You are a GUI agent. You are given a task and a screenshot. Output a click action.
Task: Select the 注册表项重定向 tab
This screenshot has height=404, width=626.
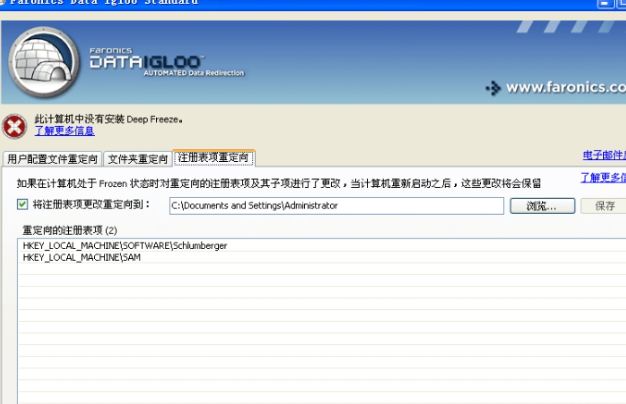click(x=214, y=158)
